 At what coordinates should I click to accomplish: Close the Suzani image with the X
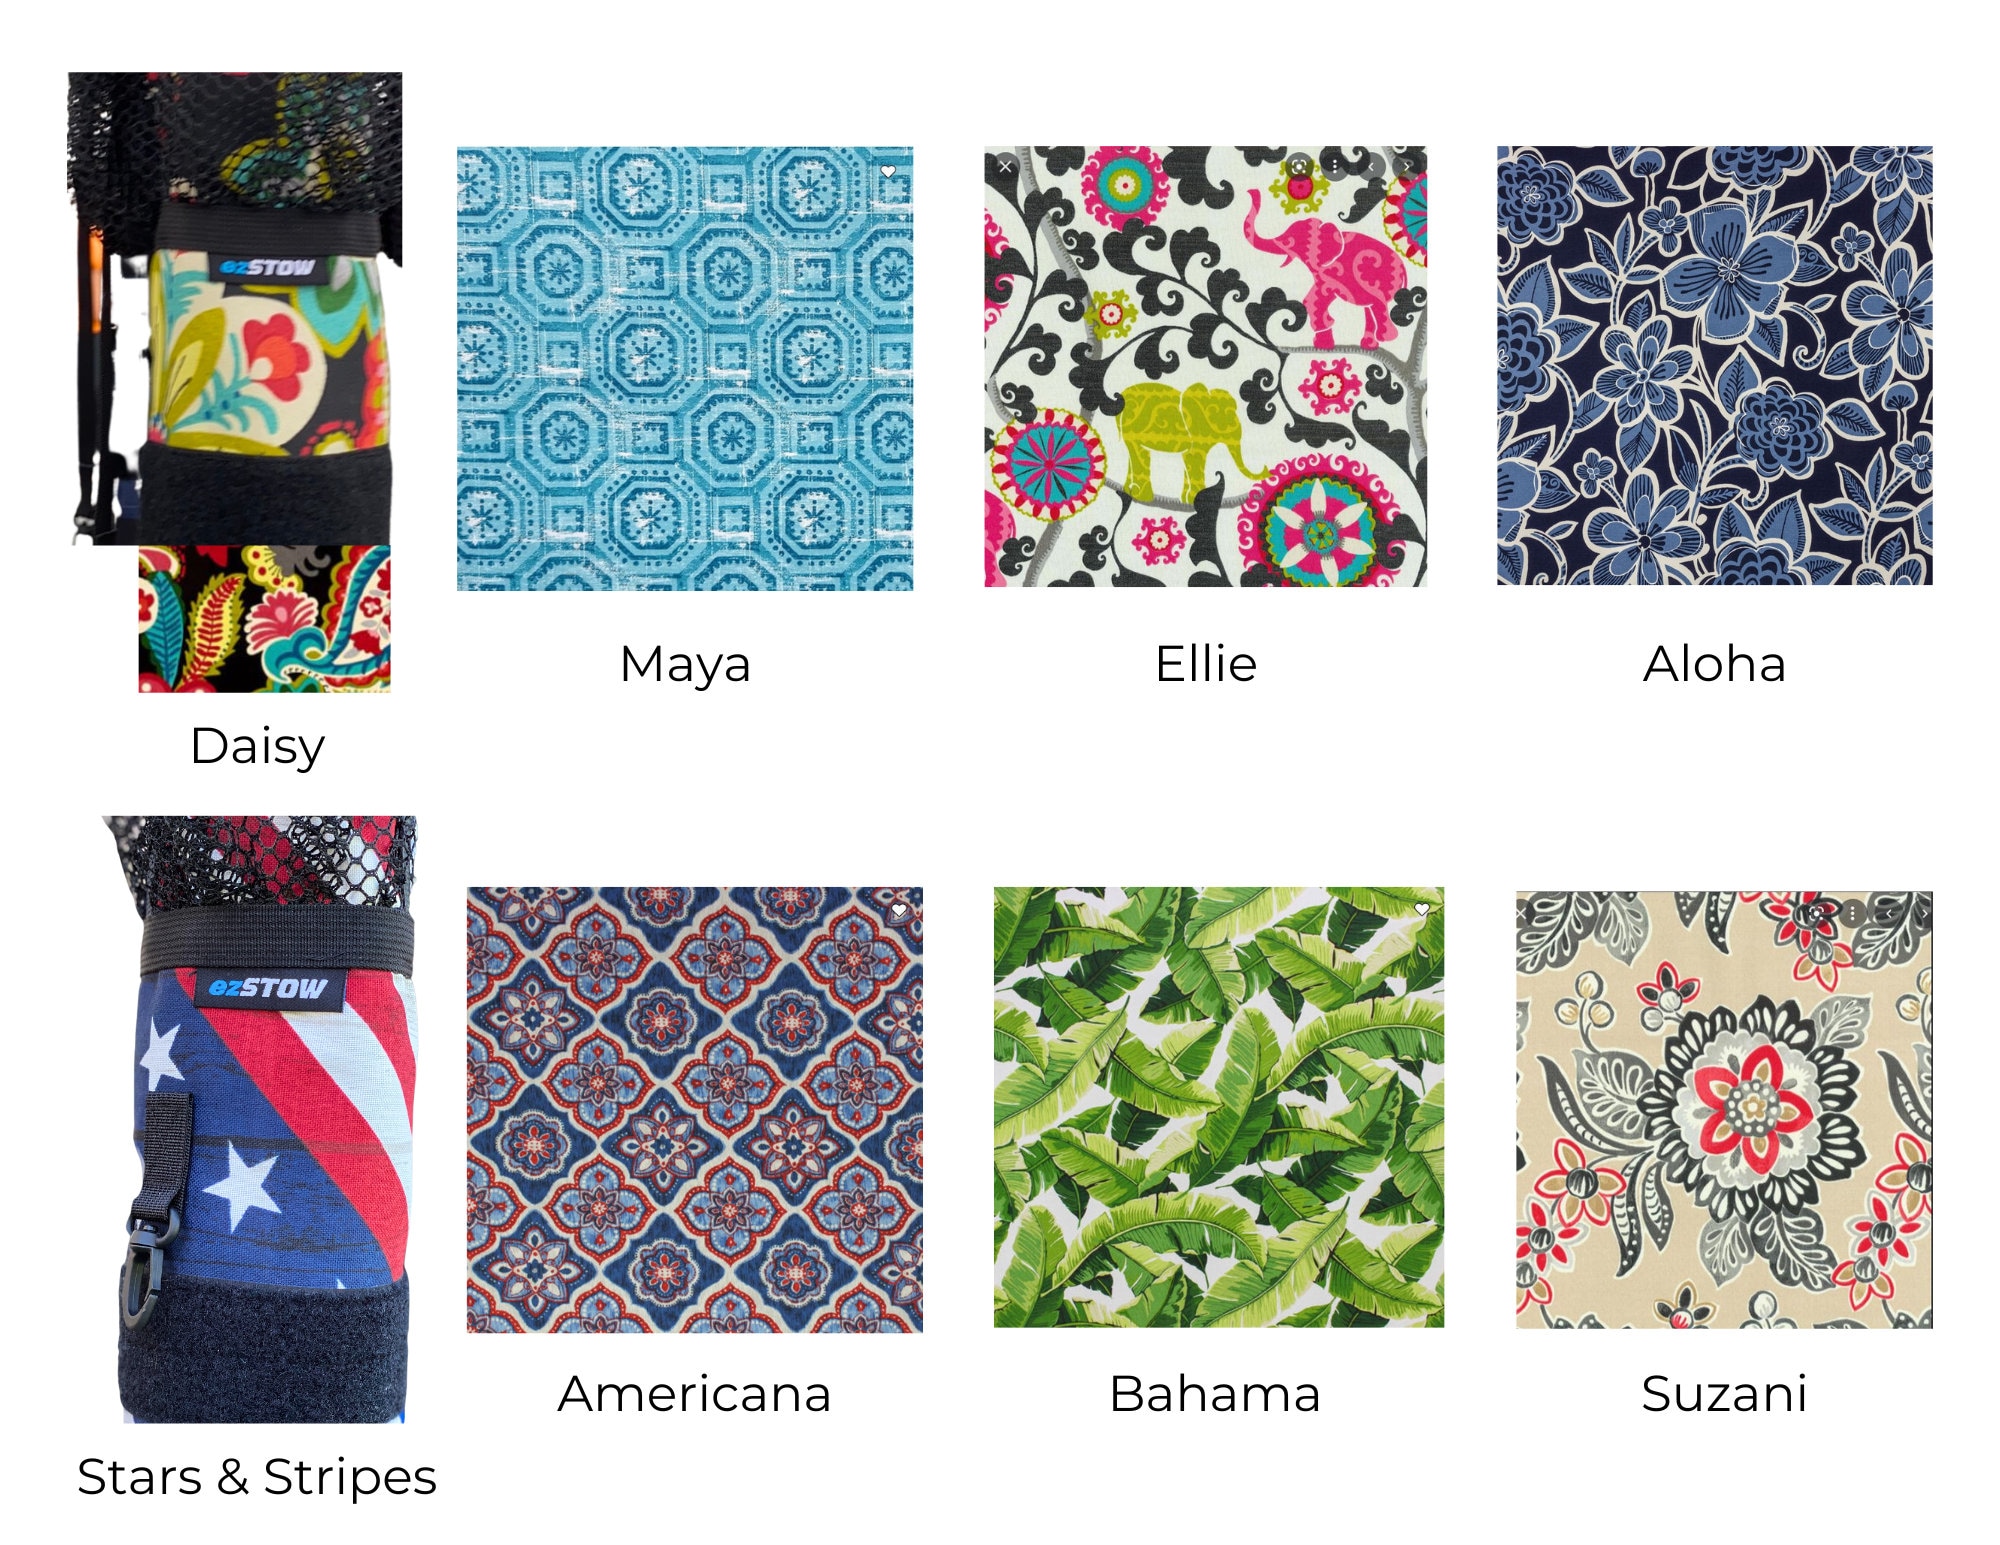(x=1521, y=913)
